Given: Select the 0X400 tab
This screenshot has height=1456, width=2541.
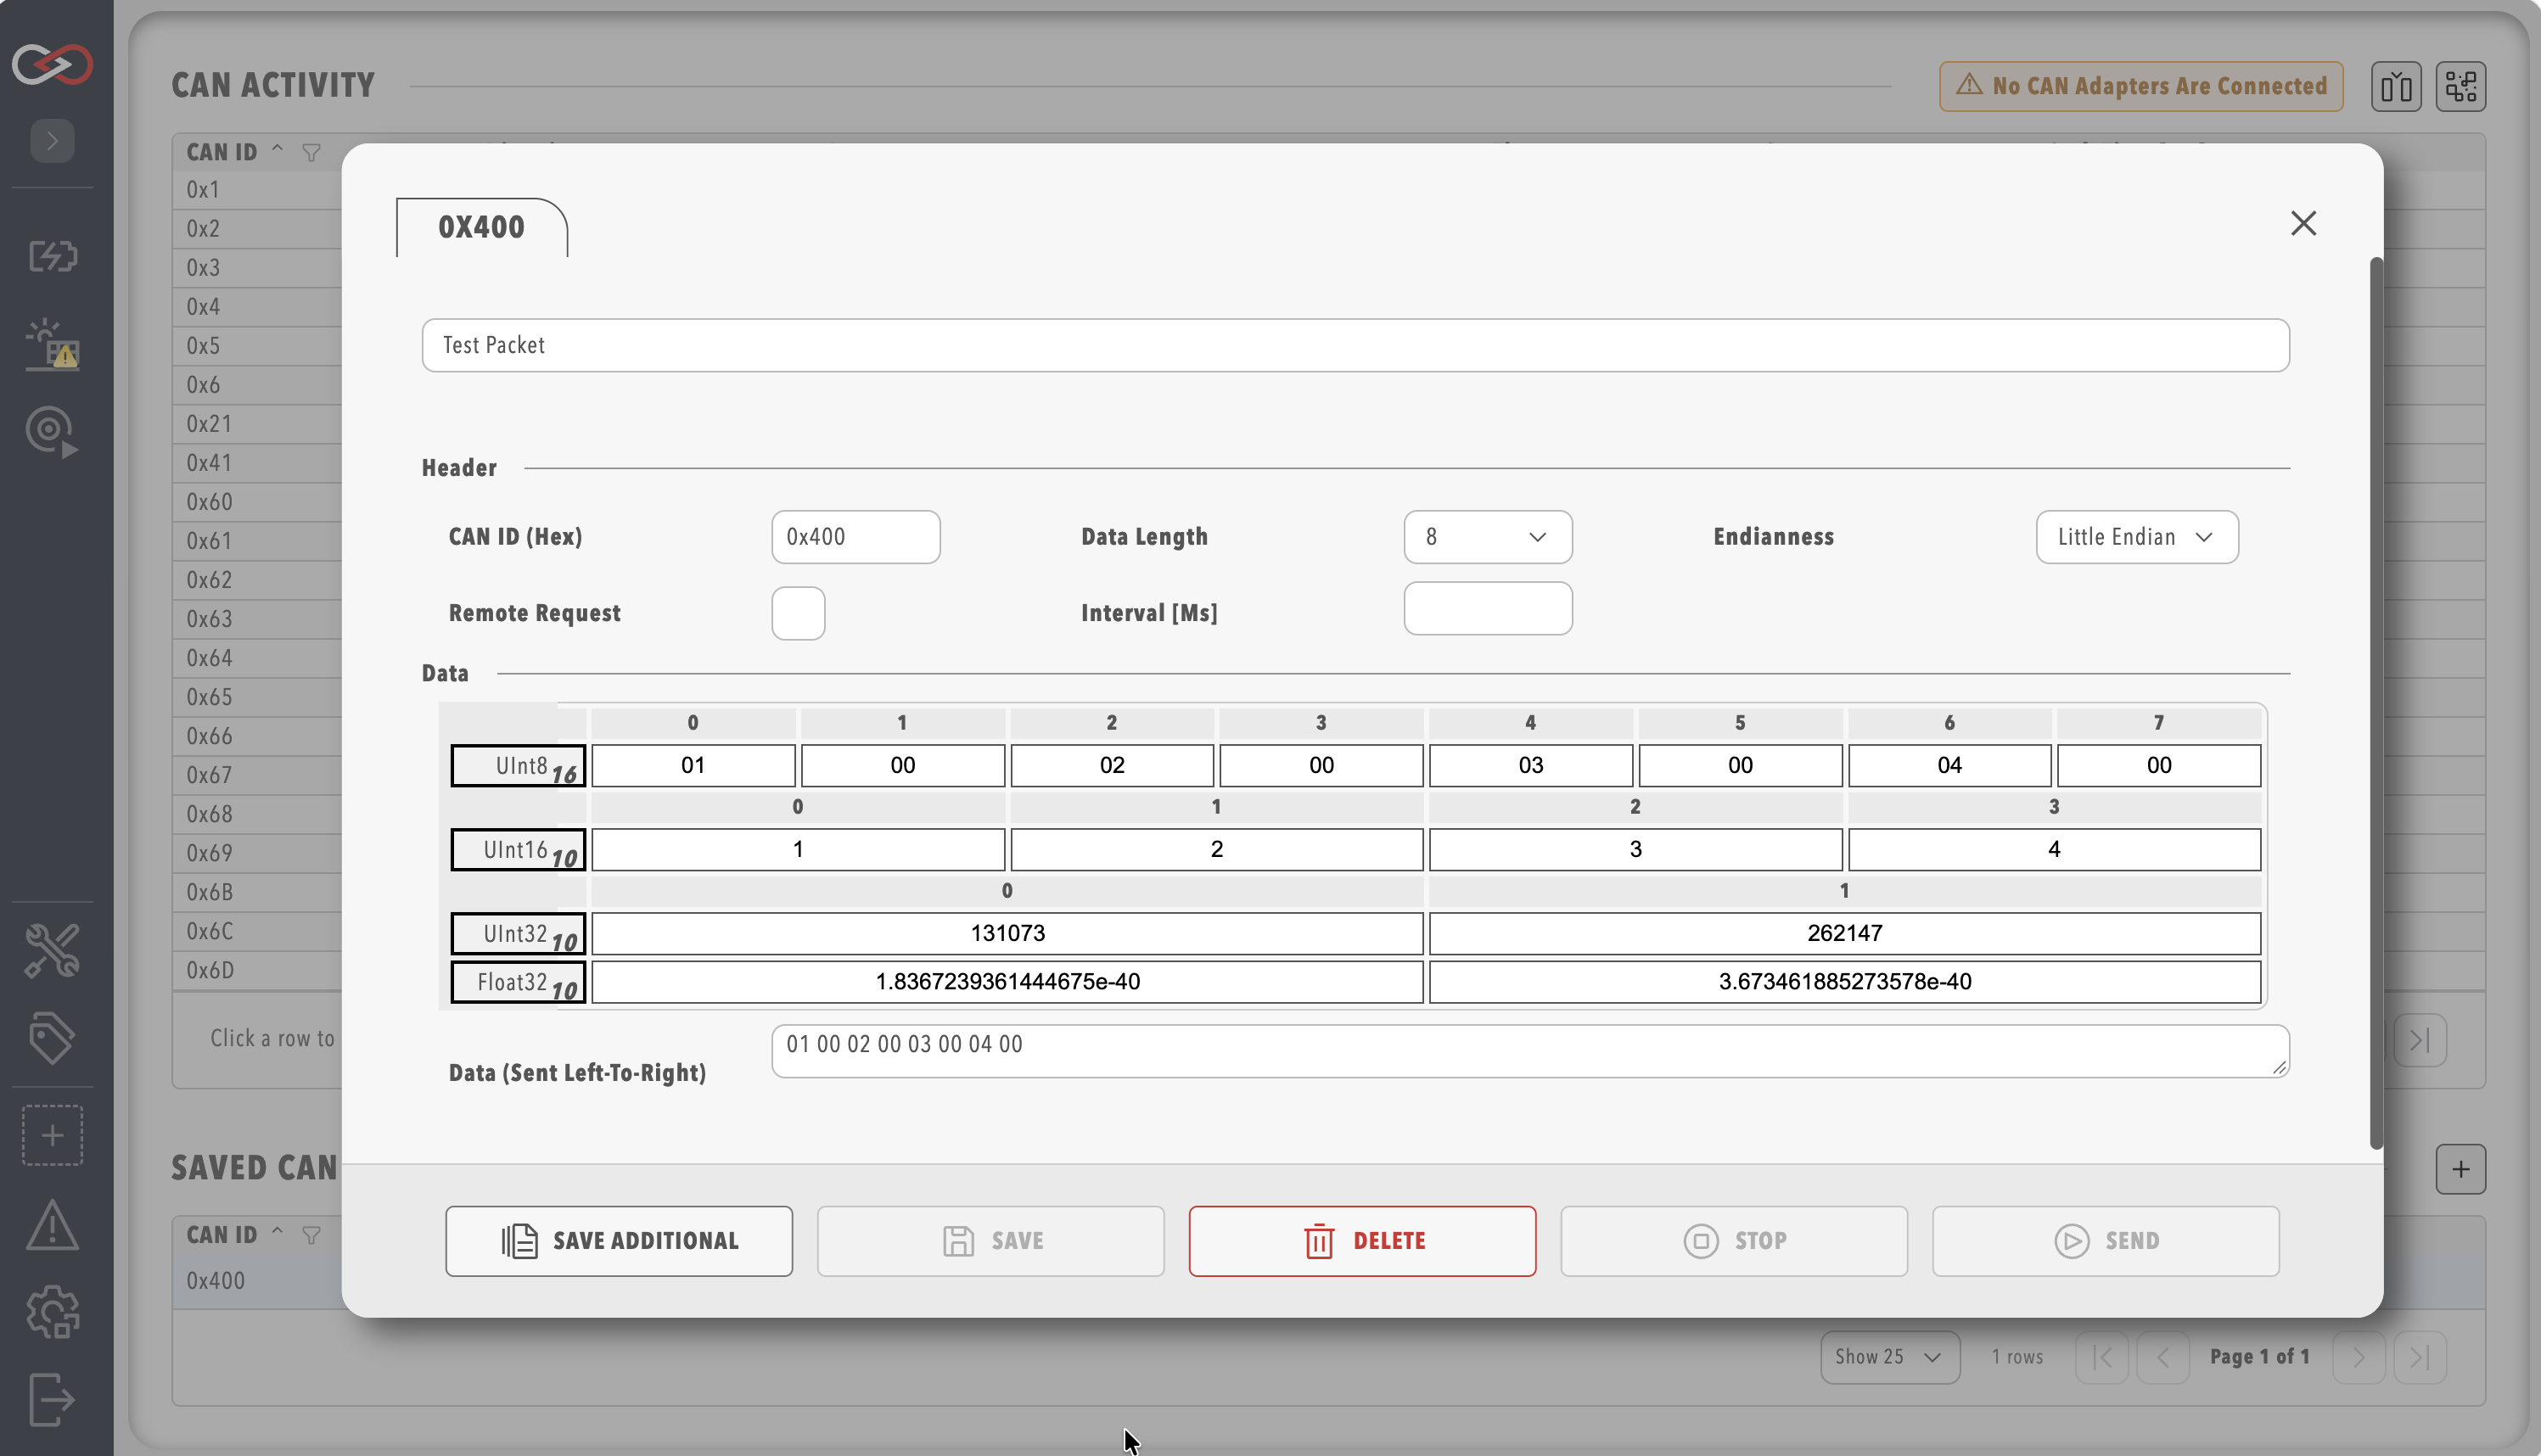Looking at the screenshot, I should (x=482, y=227).
